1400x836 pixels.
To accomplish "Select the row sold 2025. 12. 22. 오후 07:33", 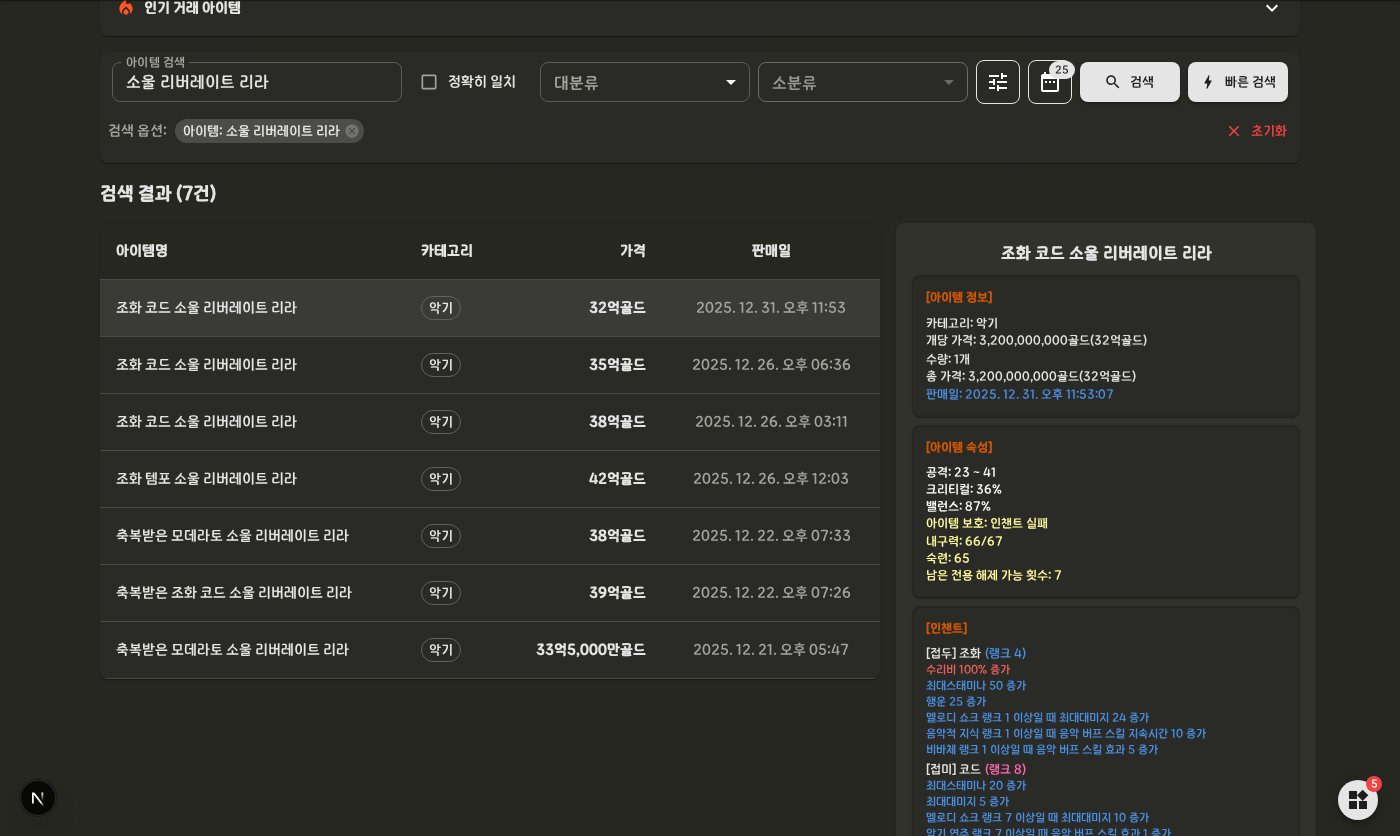I will pyautogui.click(x=490, y=536).
